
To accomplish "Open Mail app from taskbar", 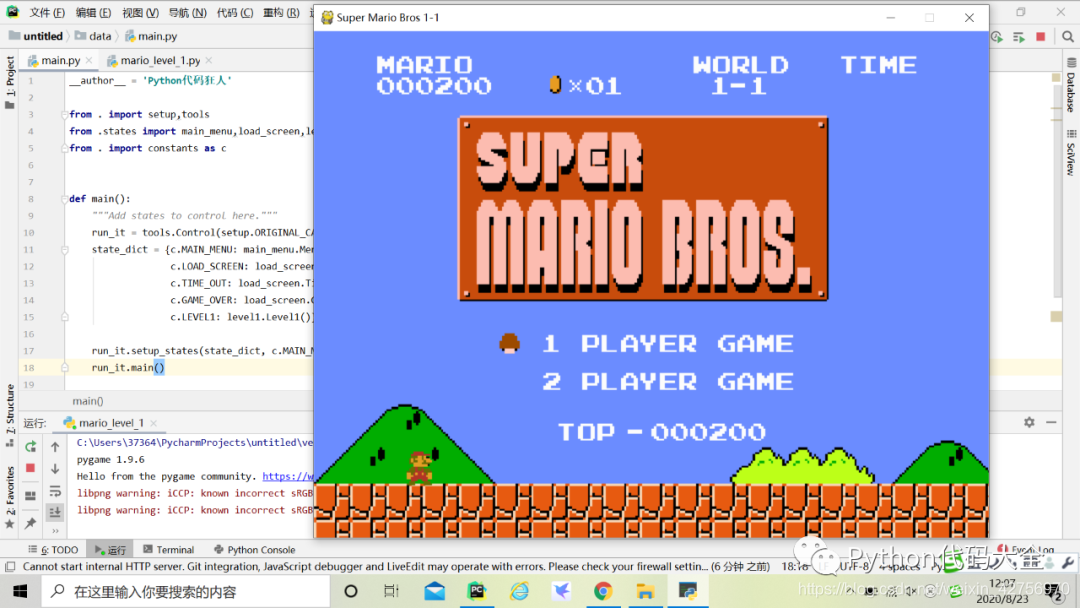I will (x=435, y=591).
